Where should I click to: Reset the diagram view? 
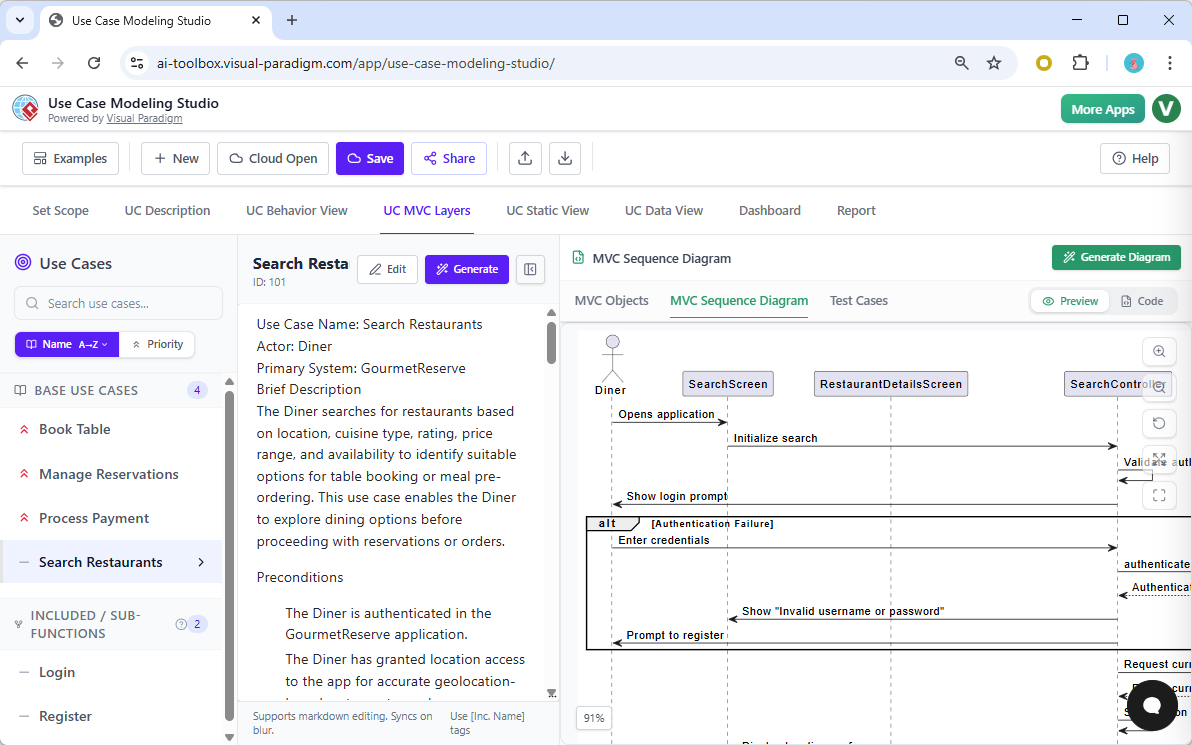pos(1159,423)
